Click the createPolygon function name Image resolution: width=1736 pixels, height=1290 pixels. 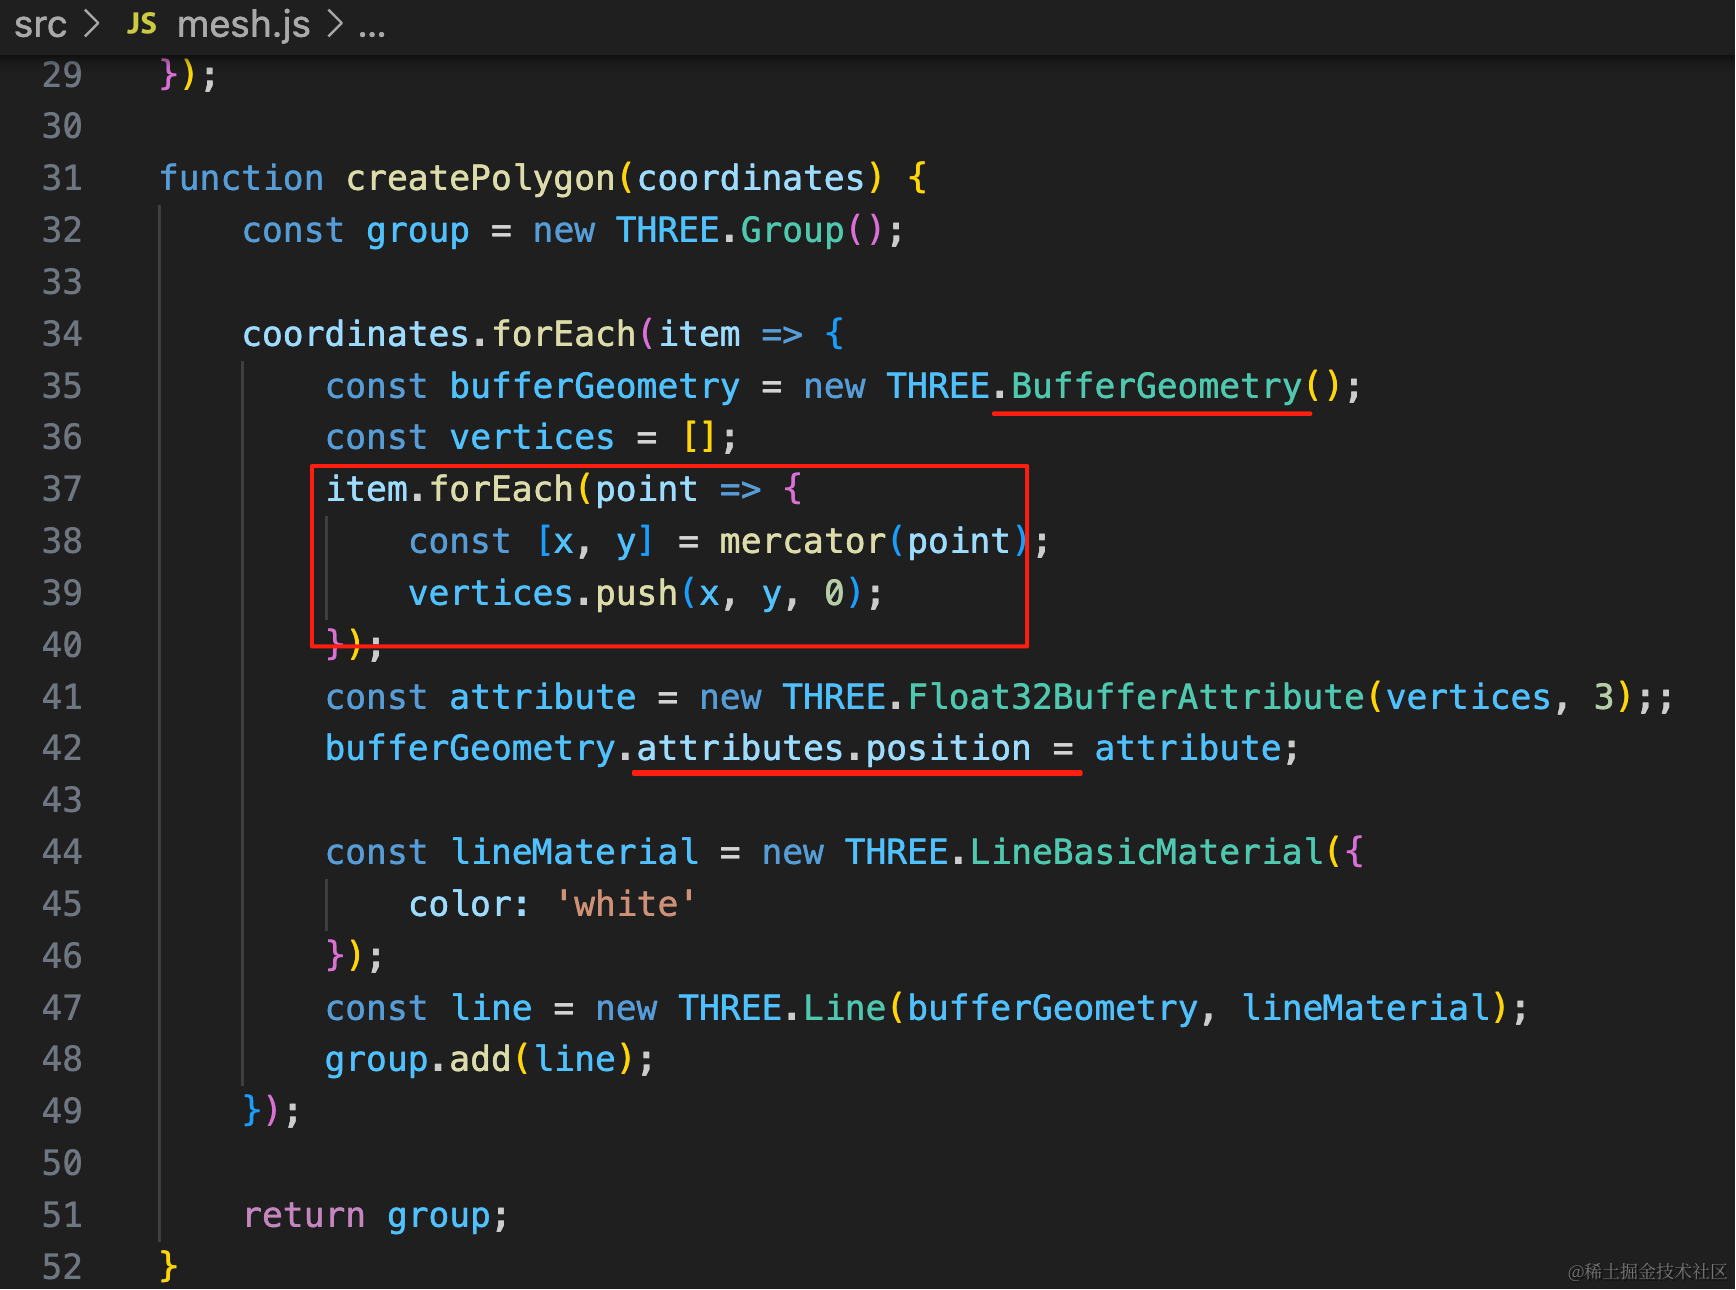(481, 178)
